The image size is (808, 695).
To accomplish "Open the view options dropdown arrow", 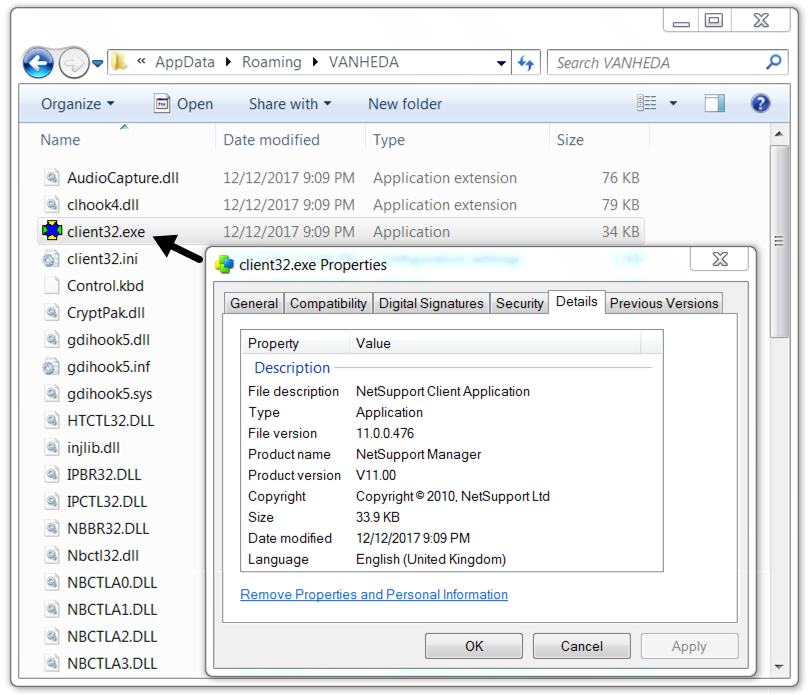I will [x=673, y=104].
